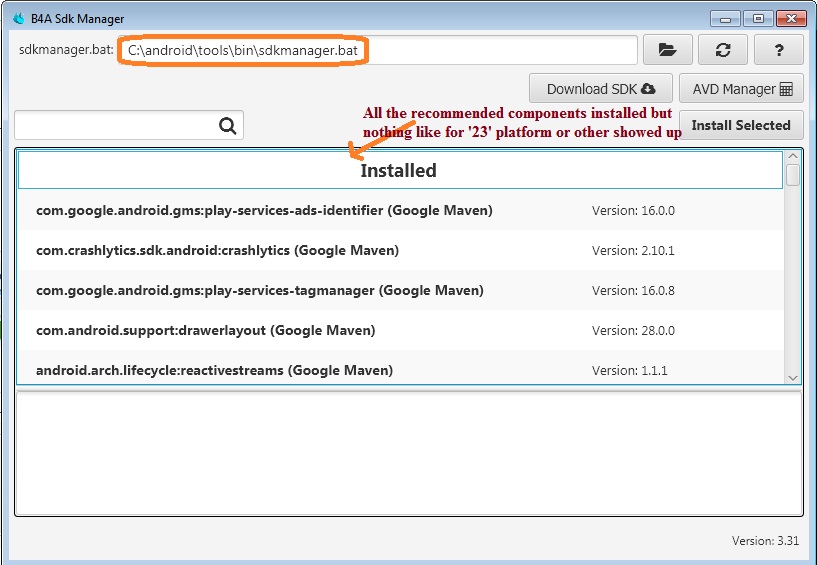The height and width of the screenshot is (565, 817).
Task: Click Version: 28.0.0 text
Action: tap(633, 331)
